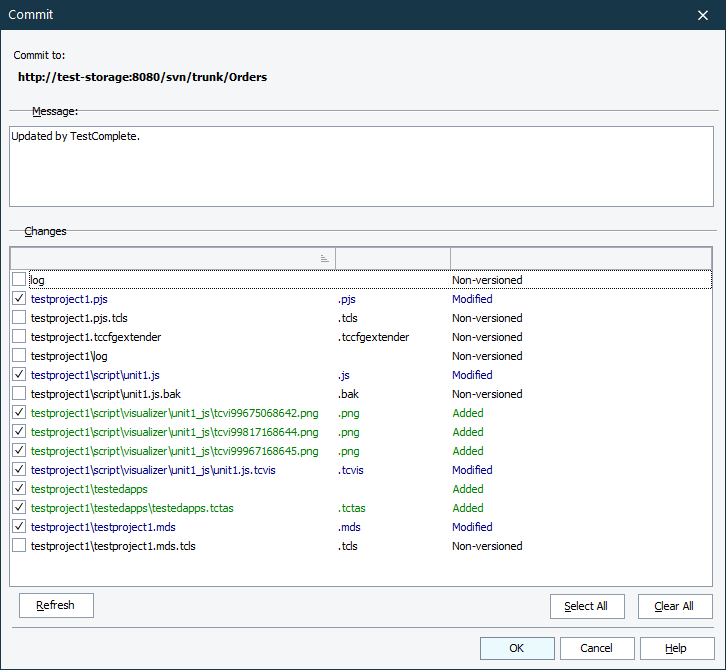Click the sort indicator in first column header
The image size is (726, 670).
324,258
